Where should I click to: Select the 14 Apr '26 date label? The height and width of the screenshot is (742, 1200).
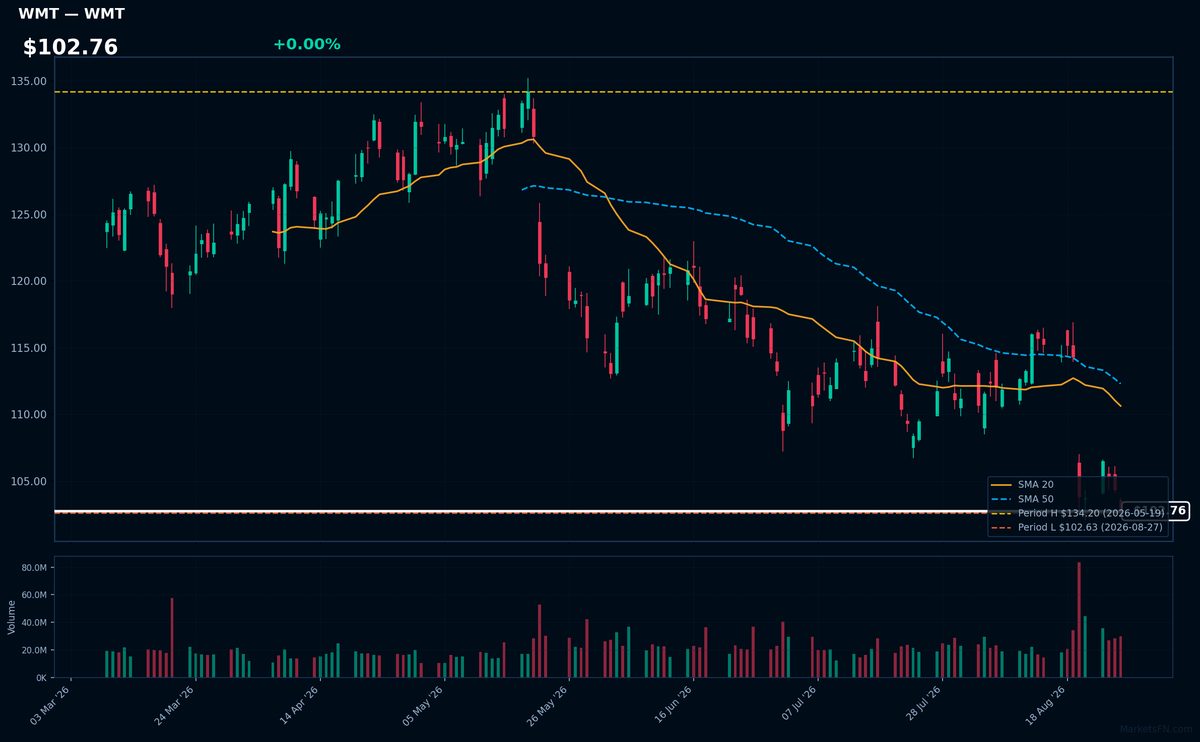(x=298, y=706)
